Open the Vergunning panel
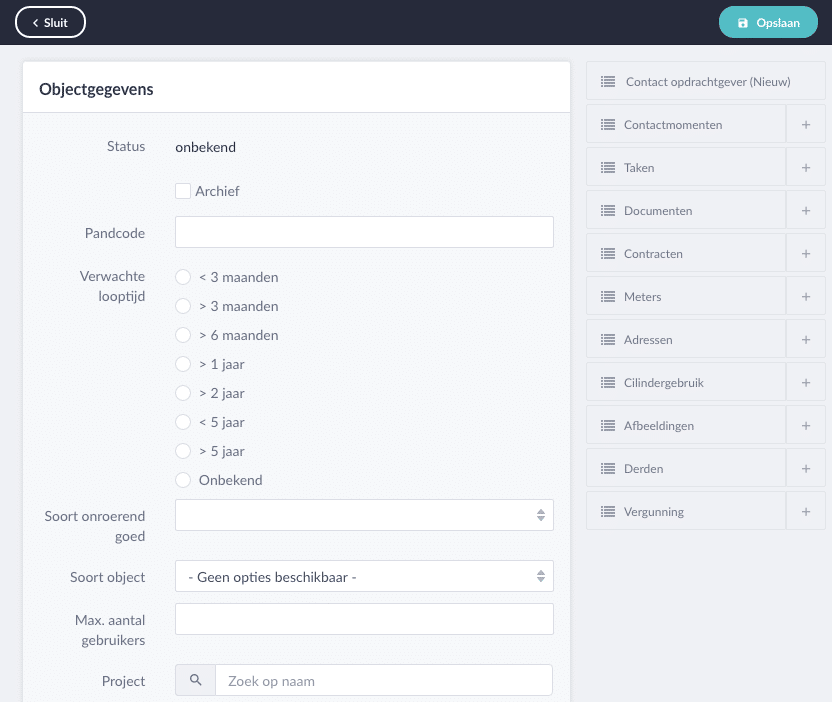The image size is (832, 702). 686,511
